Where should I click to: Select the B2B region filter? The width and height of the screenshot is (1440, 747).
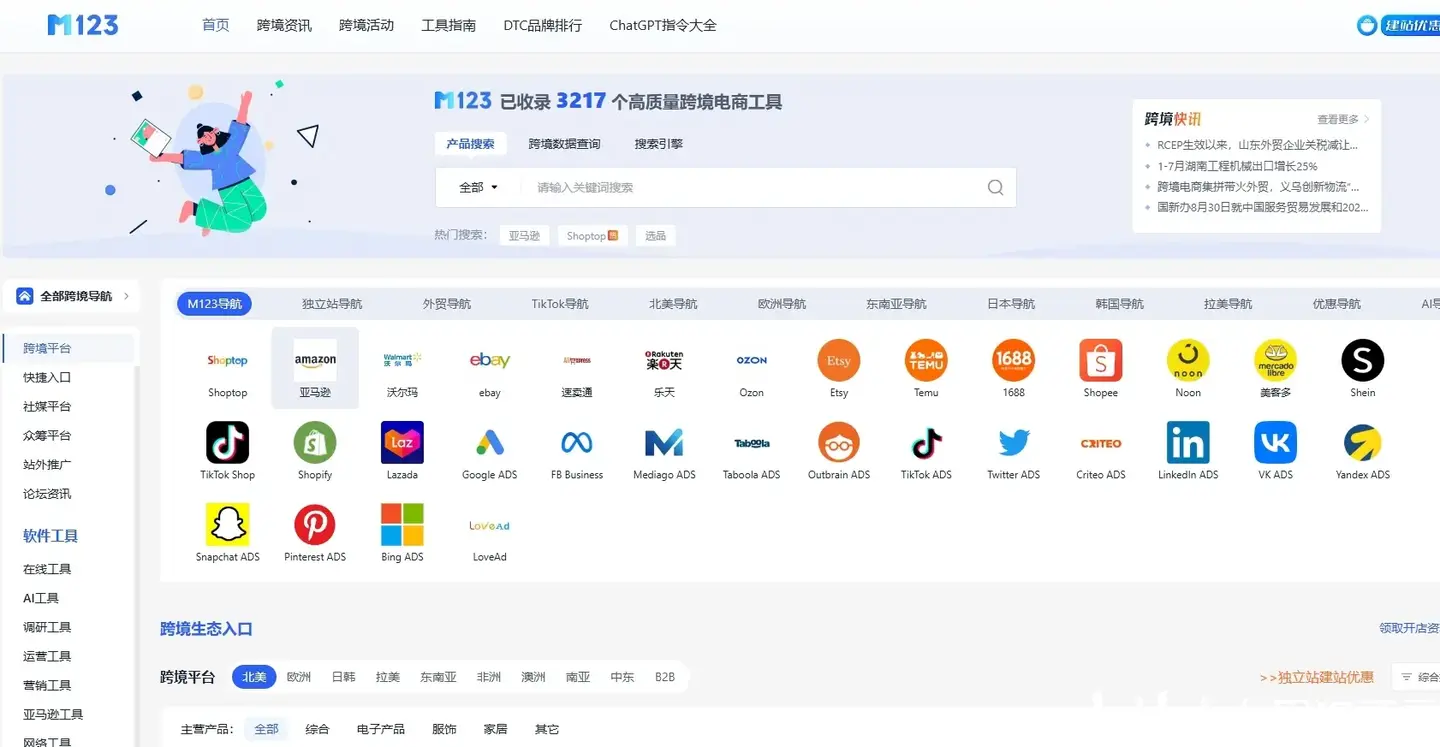(665, 677)
